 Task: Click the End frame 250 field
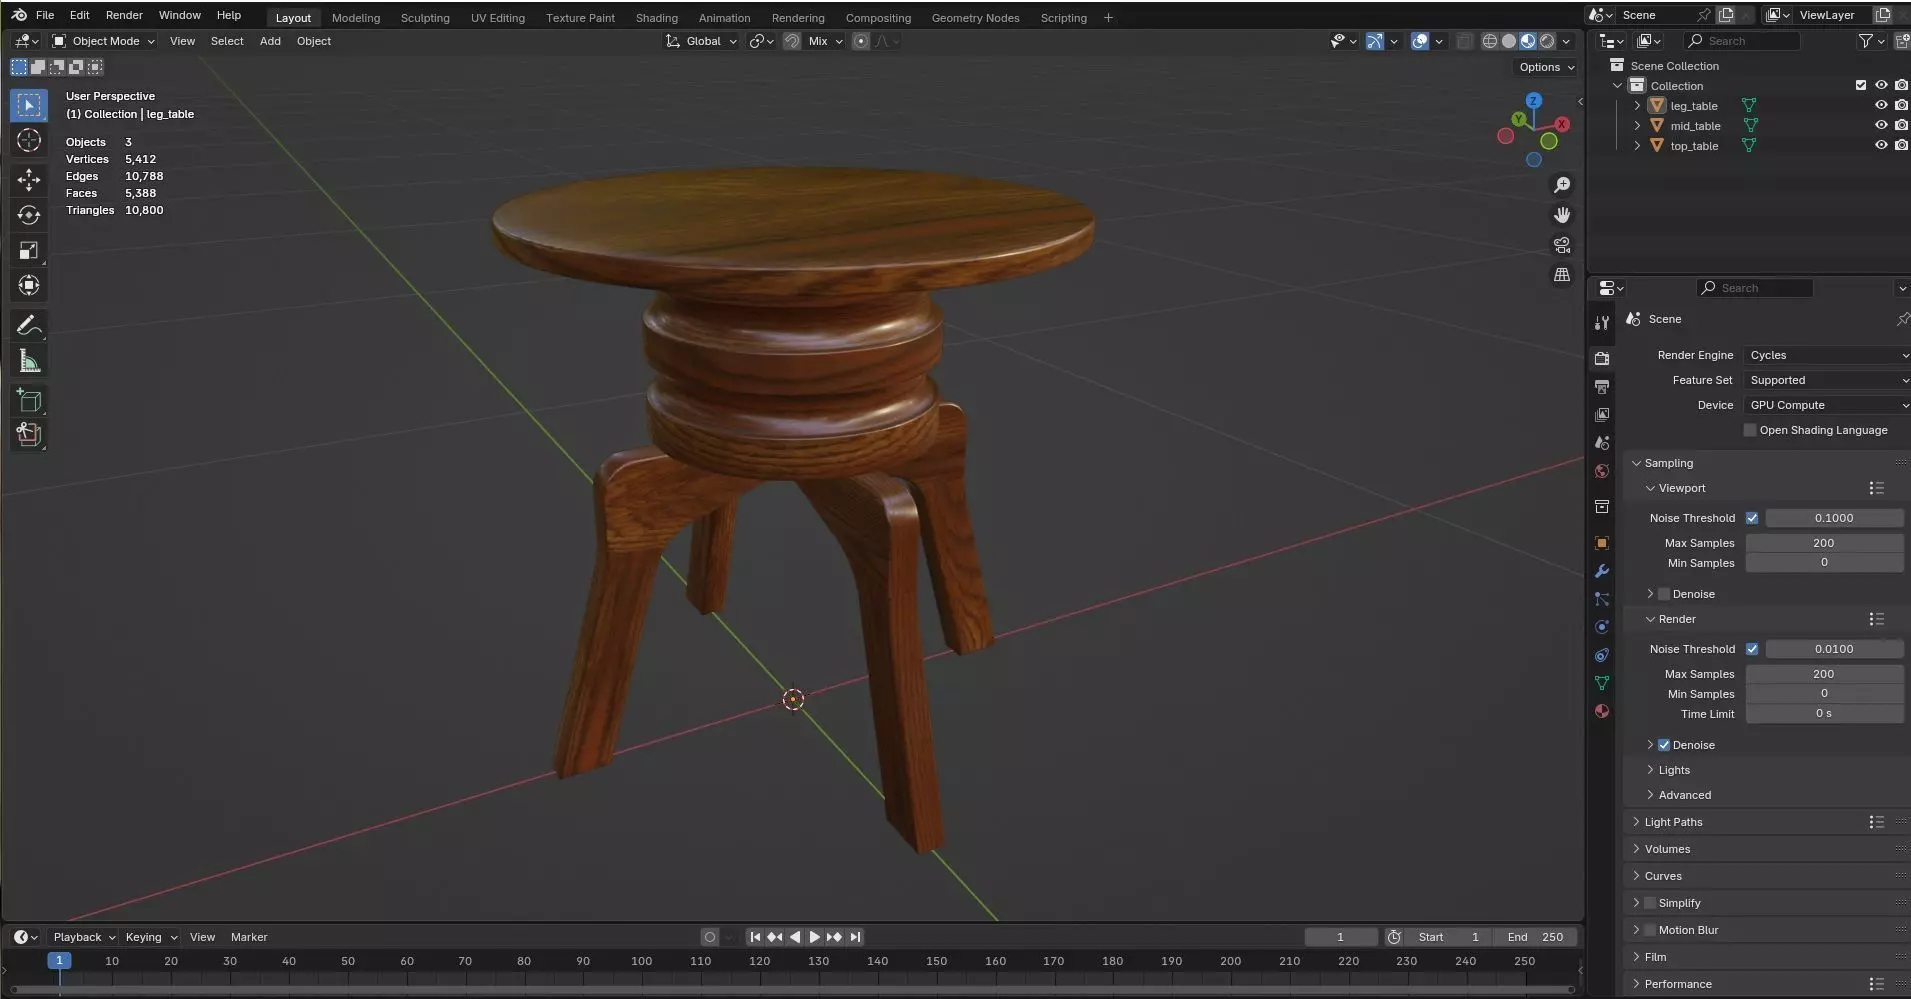pyautogui.click(x=1535, y=937)
